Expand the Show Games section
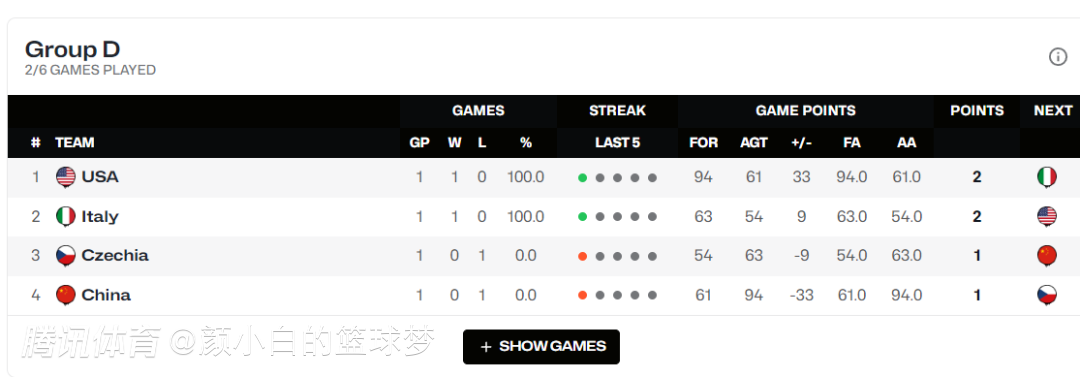 click(x=541, y=347)
